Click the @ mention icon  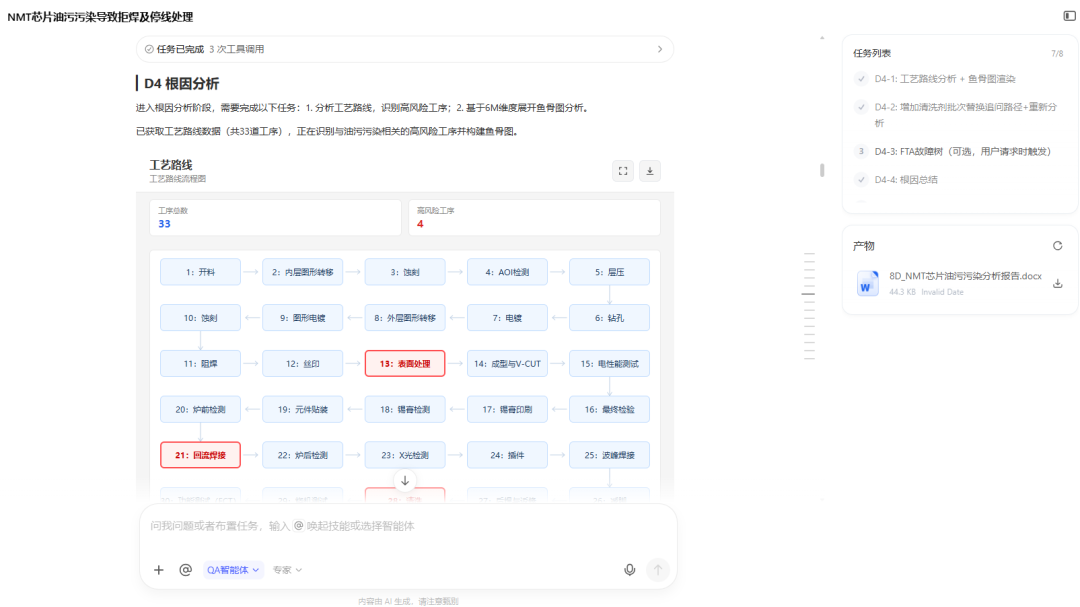tap(185, 570)
